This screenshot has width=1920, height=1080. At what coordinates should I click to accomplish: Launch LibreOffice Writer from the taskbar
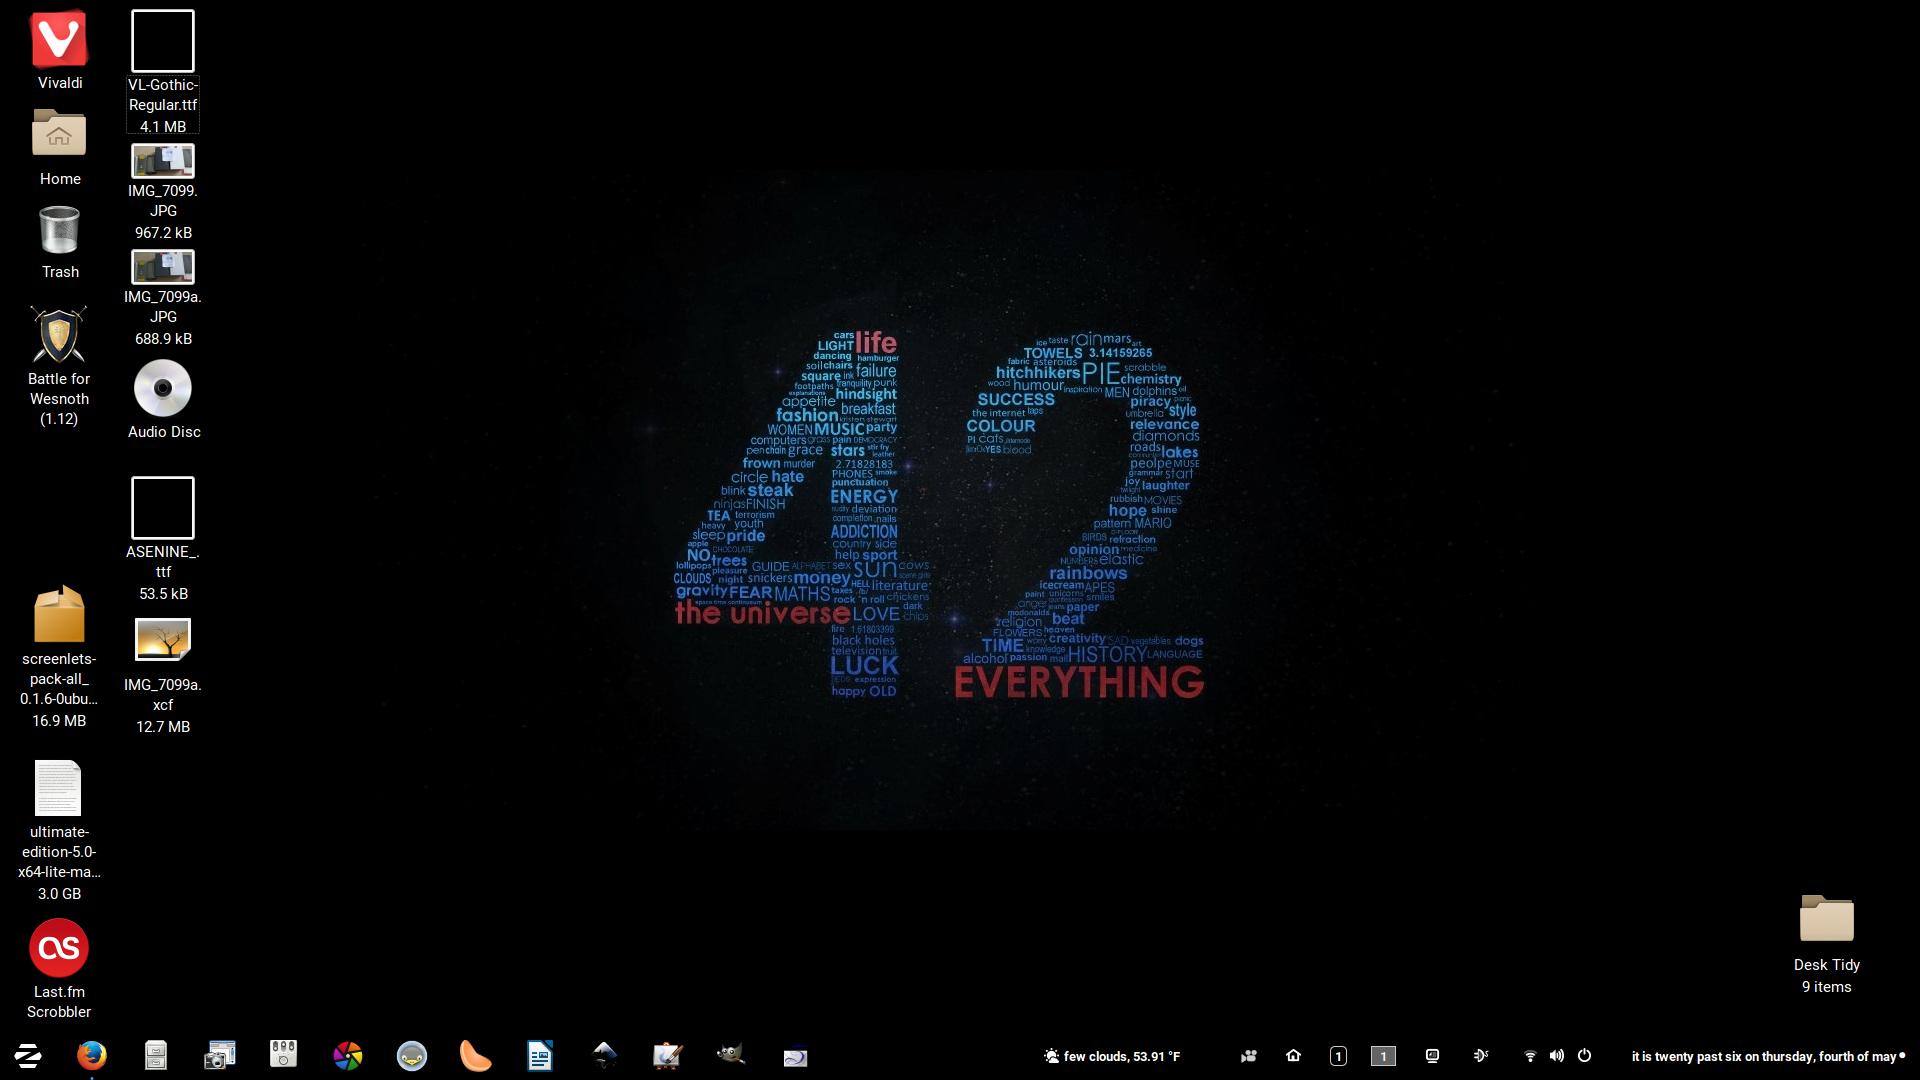click(x=540, y=1056)
